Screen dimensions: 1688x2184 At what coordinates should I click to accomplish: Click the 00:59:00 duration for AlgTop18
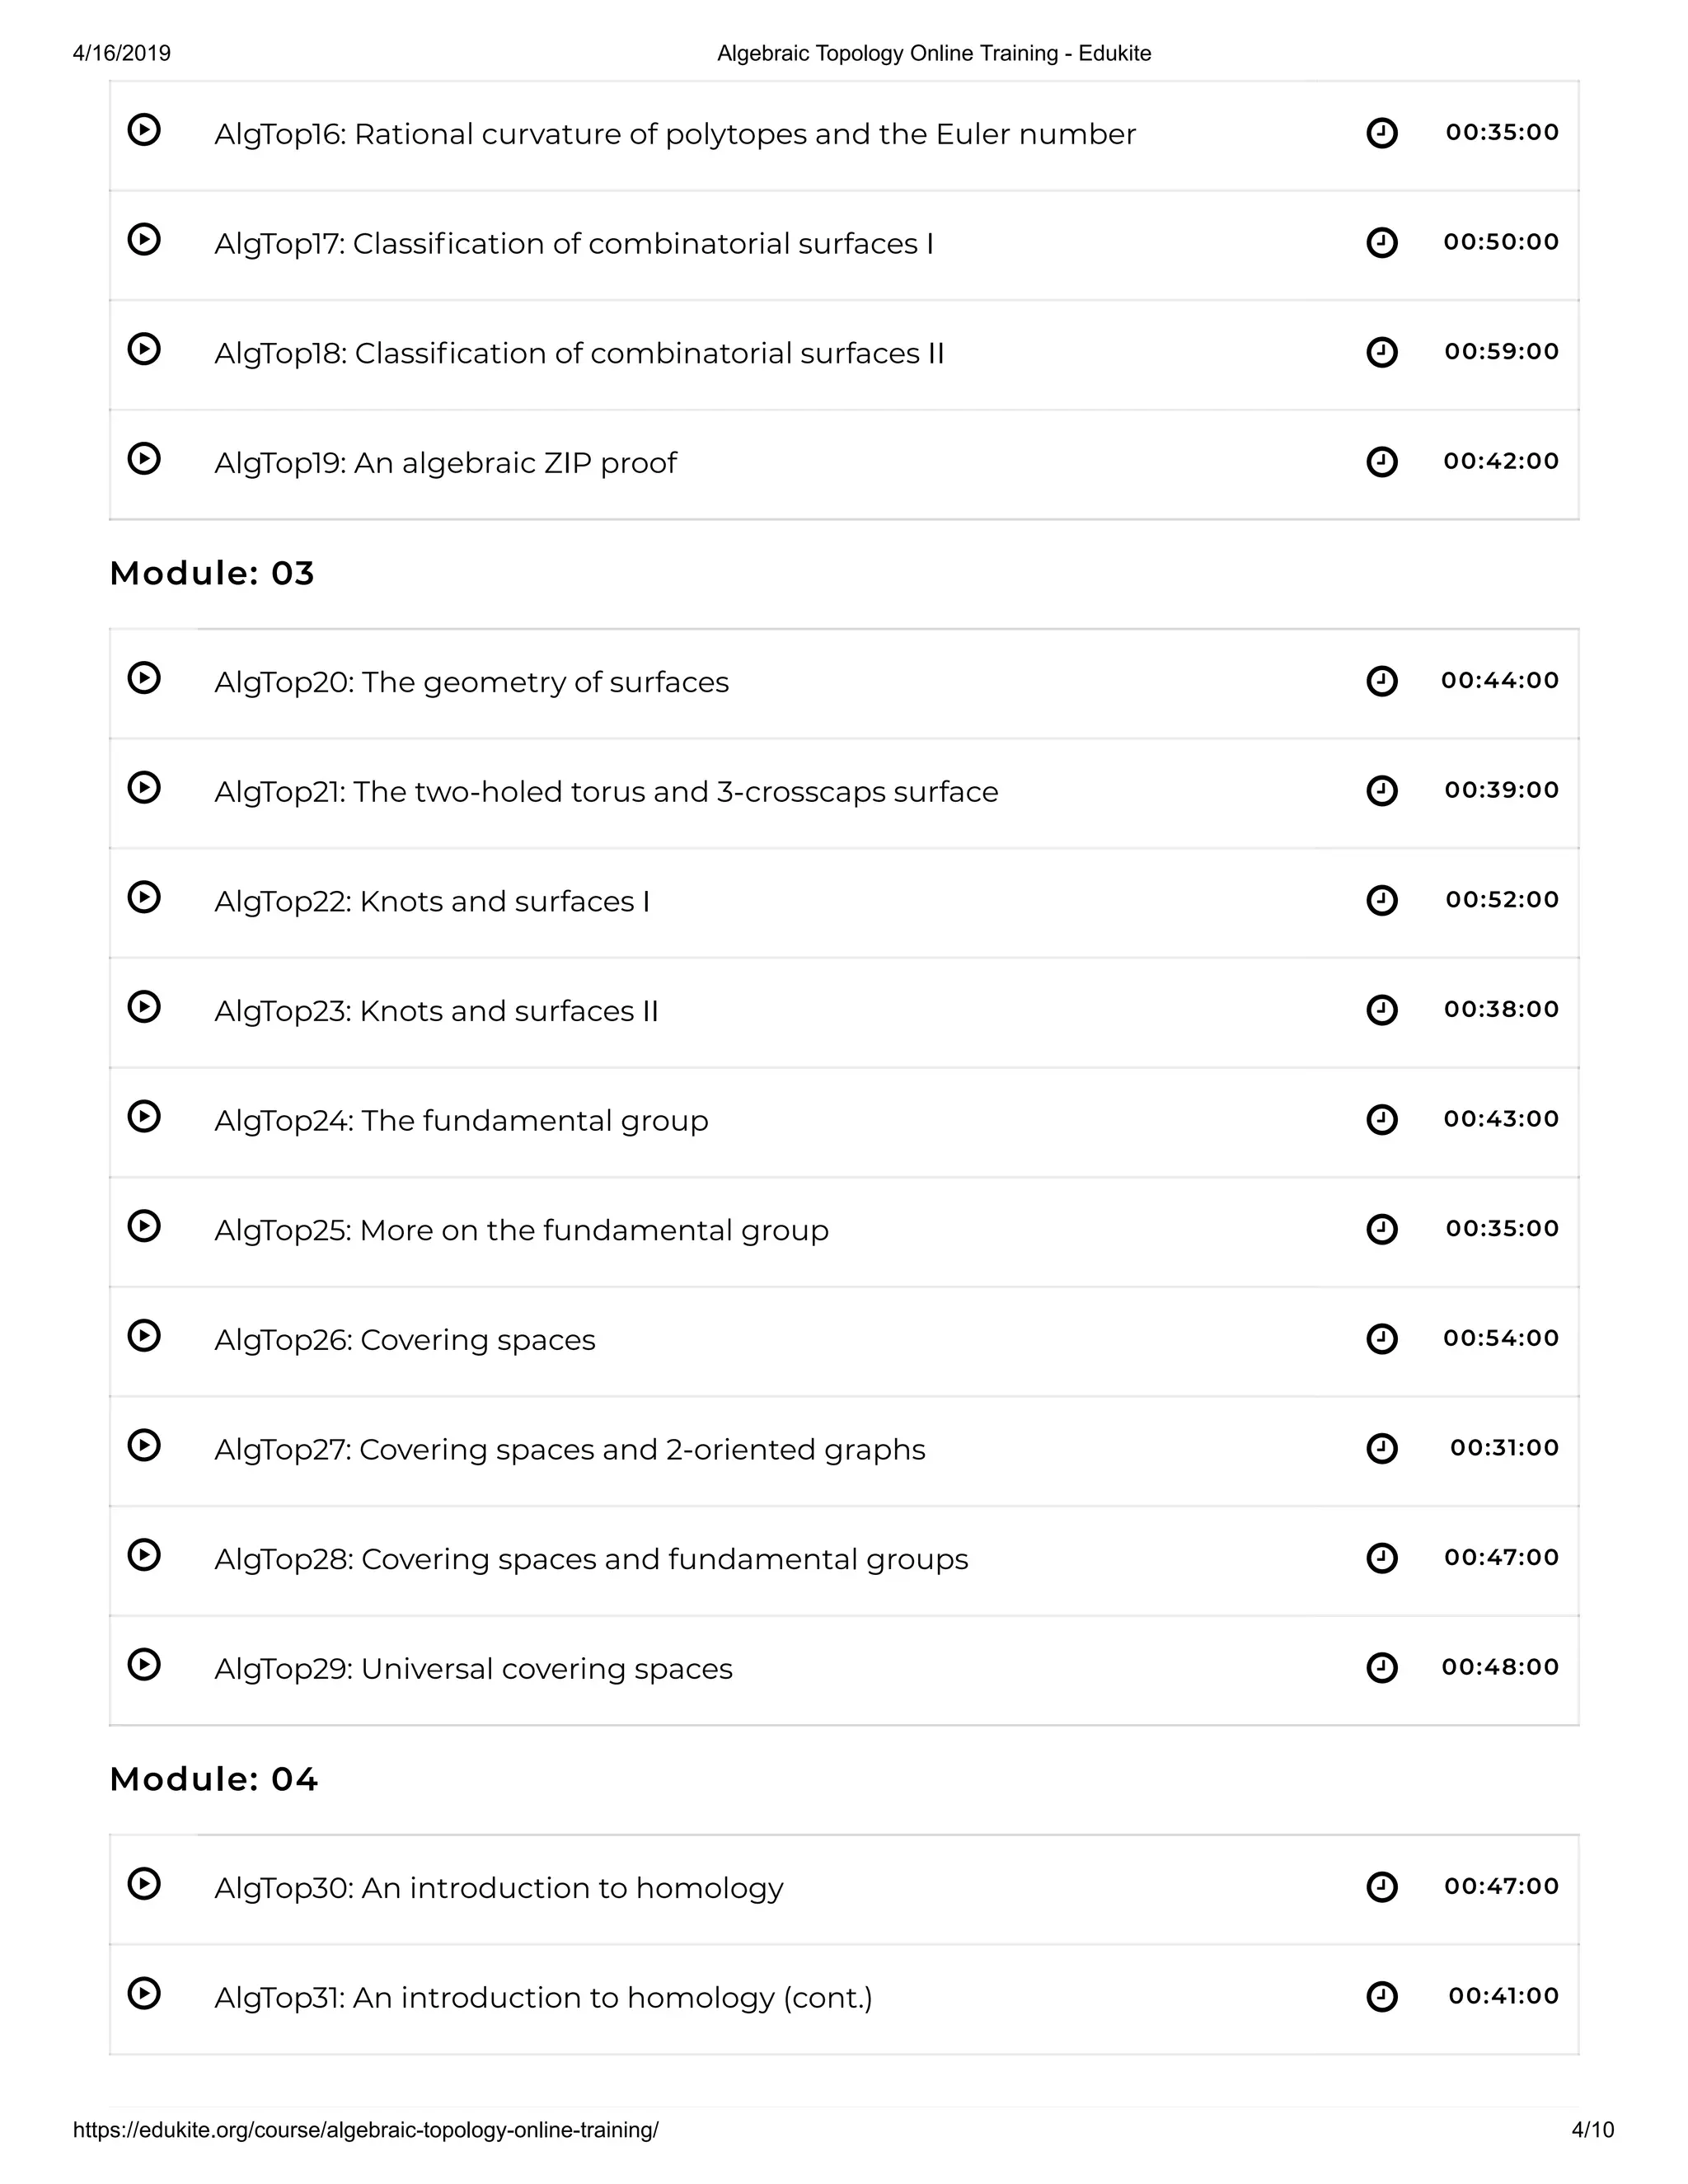(1501, 352)
